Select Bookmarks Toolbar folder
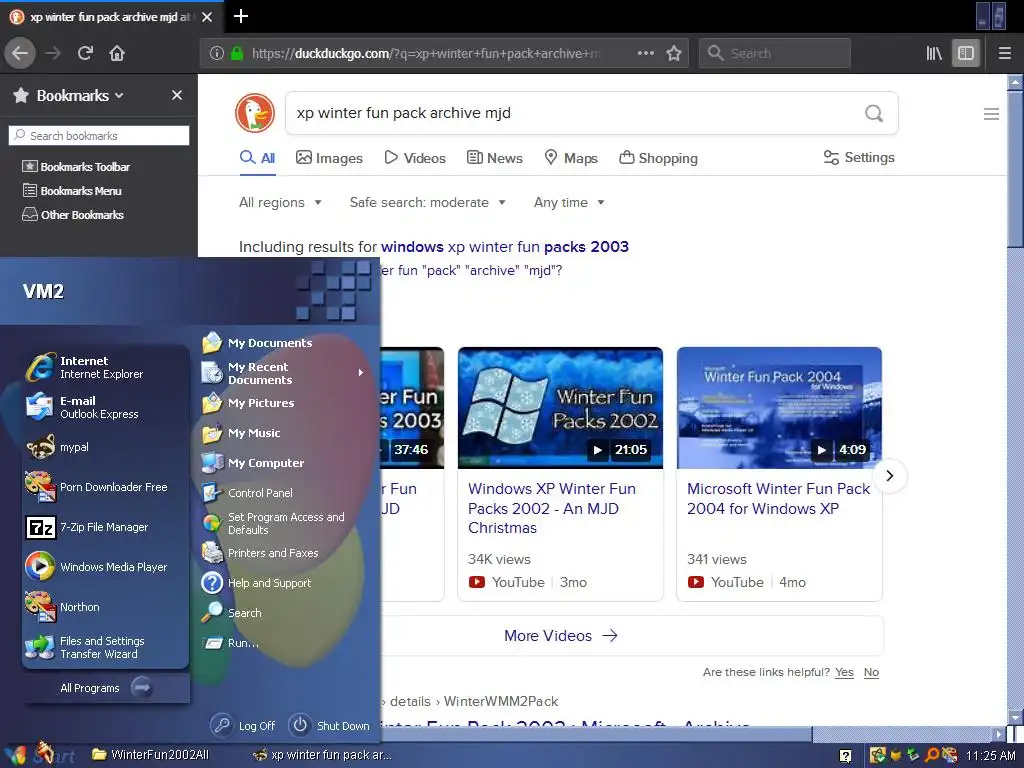The width and height of the screenshot is (1024, 768). (x=76, y=167)
